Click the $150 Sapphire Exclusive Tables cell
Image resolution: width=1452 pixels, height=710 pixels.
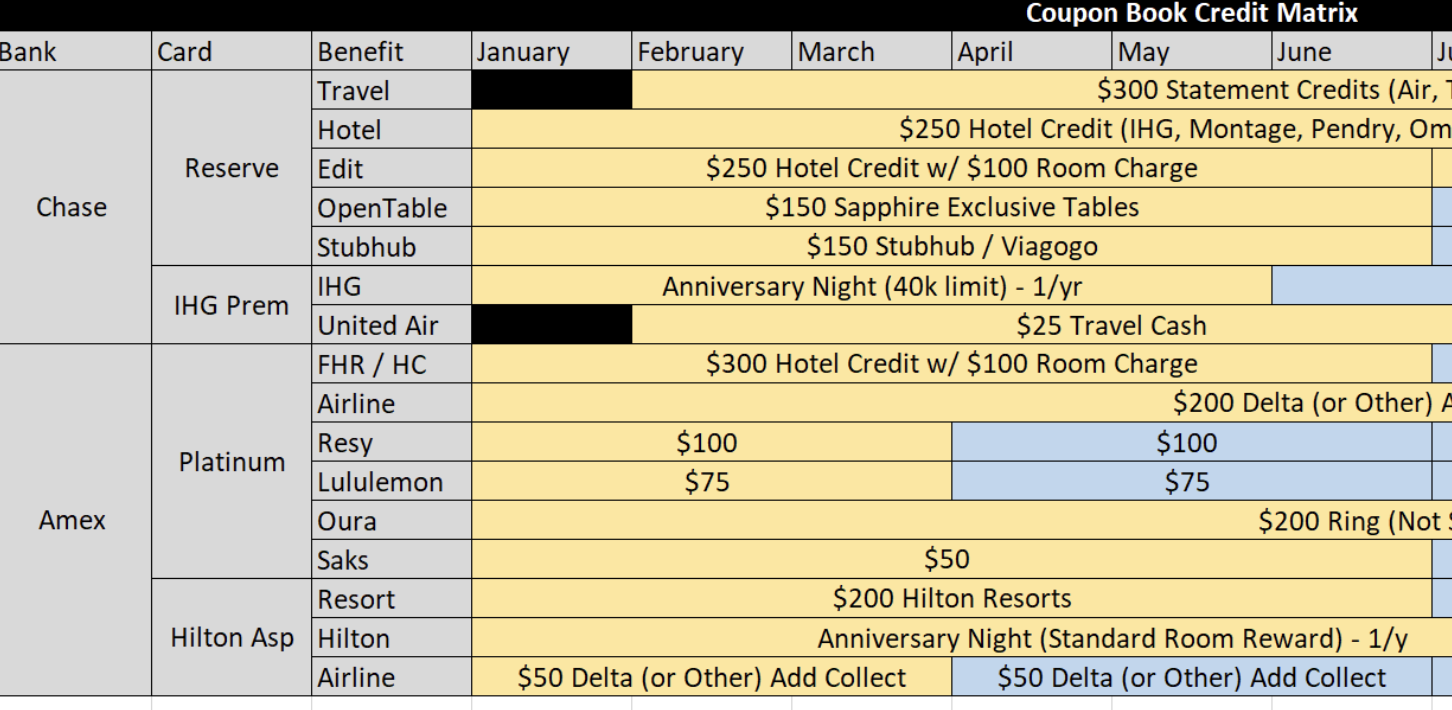tap(951, 207)
